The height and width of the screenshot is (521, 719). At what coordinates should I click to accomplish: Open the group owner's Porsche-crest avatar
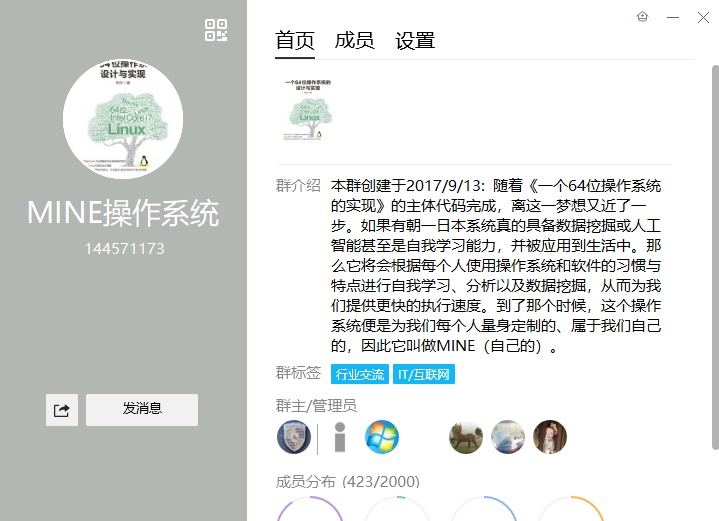click(294, 437)
